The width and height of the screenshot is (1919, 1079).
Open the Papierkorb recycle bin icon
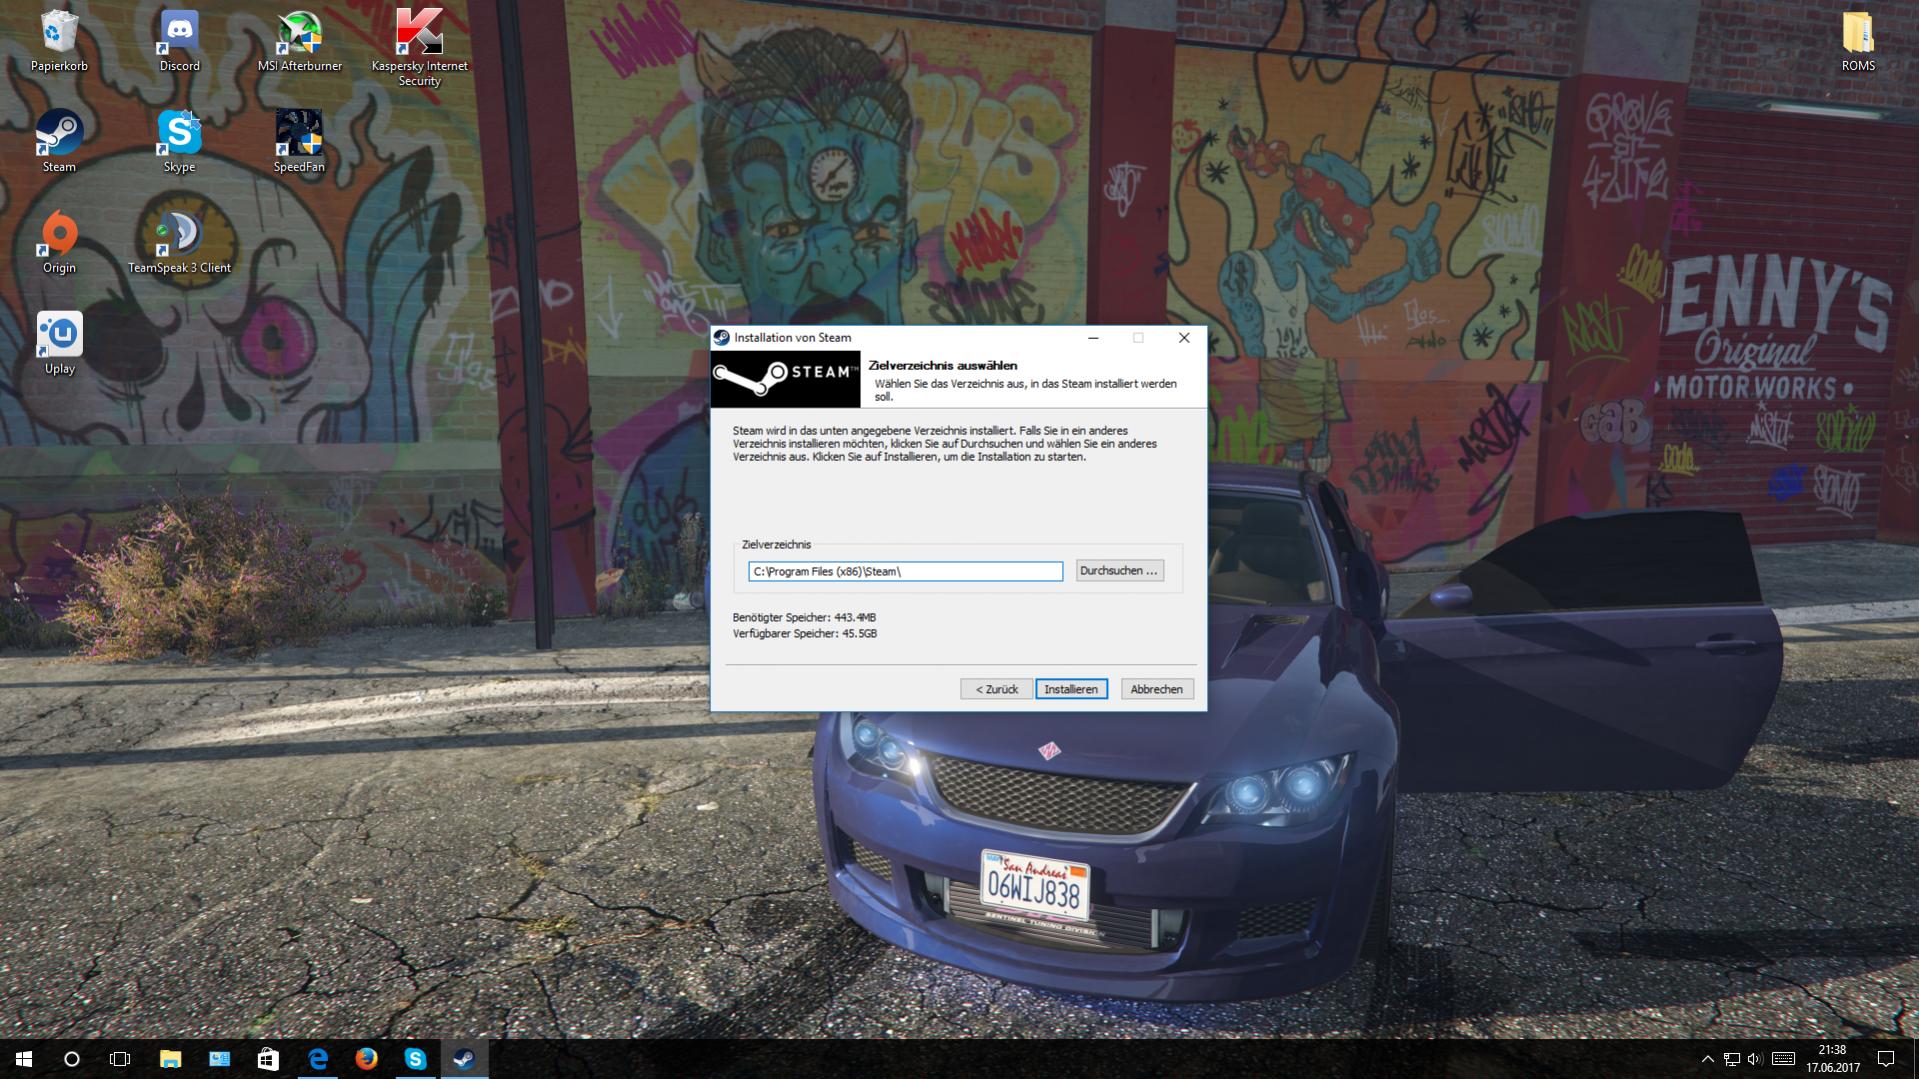pos(59,40)
